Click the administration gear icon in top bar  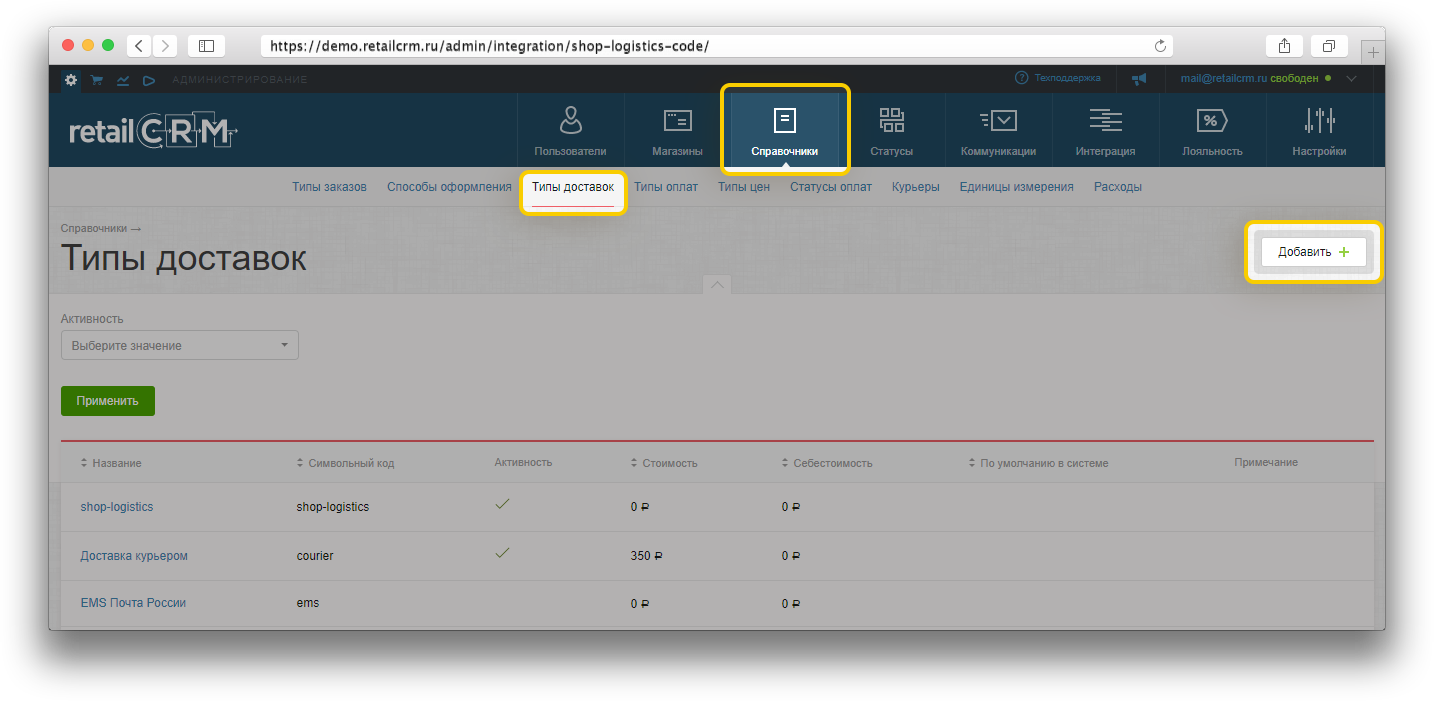[x=71, y=80]
